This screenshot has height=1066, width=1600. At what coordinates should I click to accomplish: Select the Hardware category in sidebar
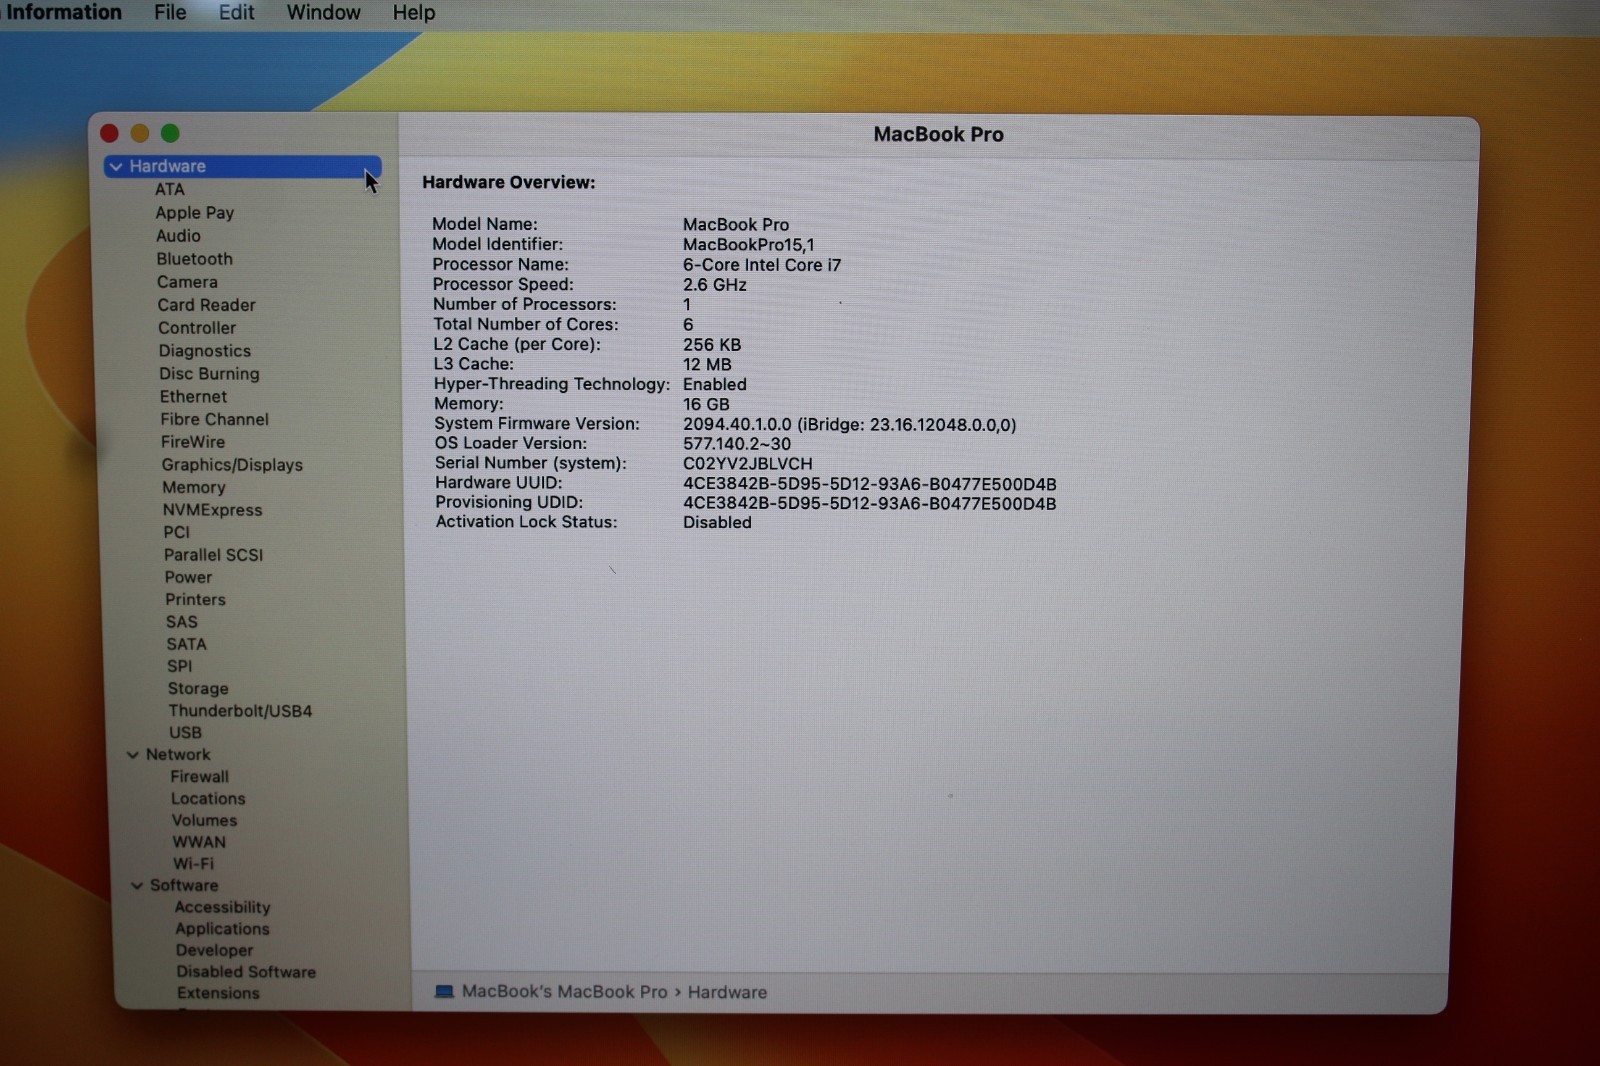[x=243, y=167]
